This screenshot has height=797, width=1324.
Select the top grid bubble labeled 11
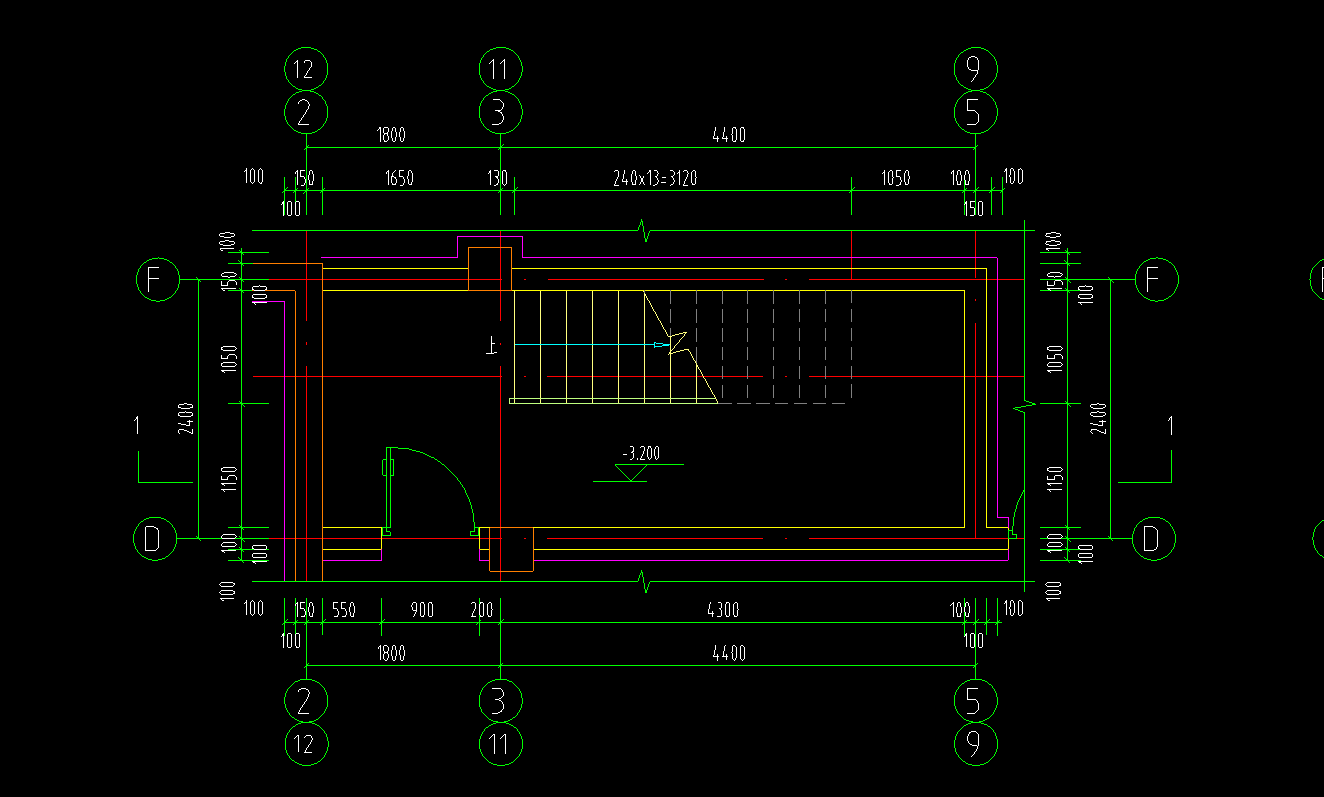[500, 70]
